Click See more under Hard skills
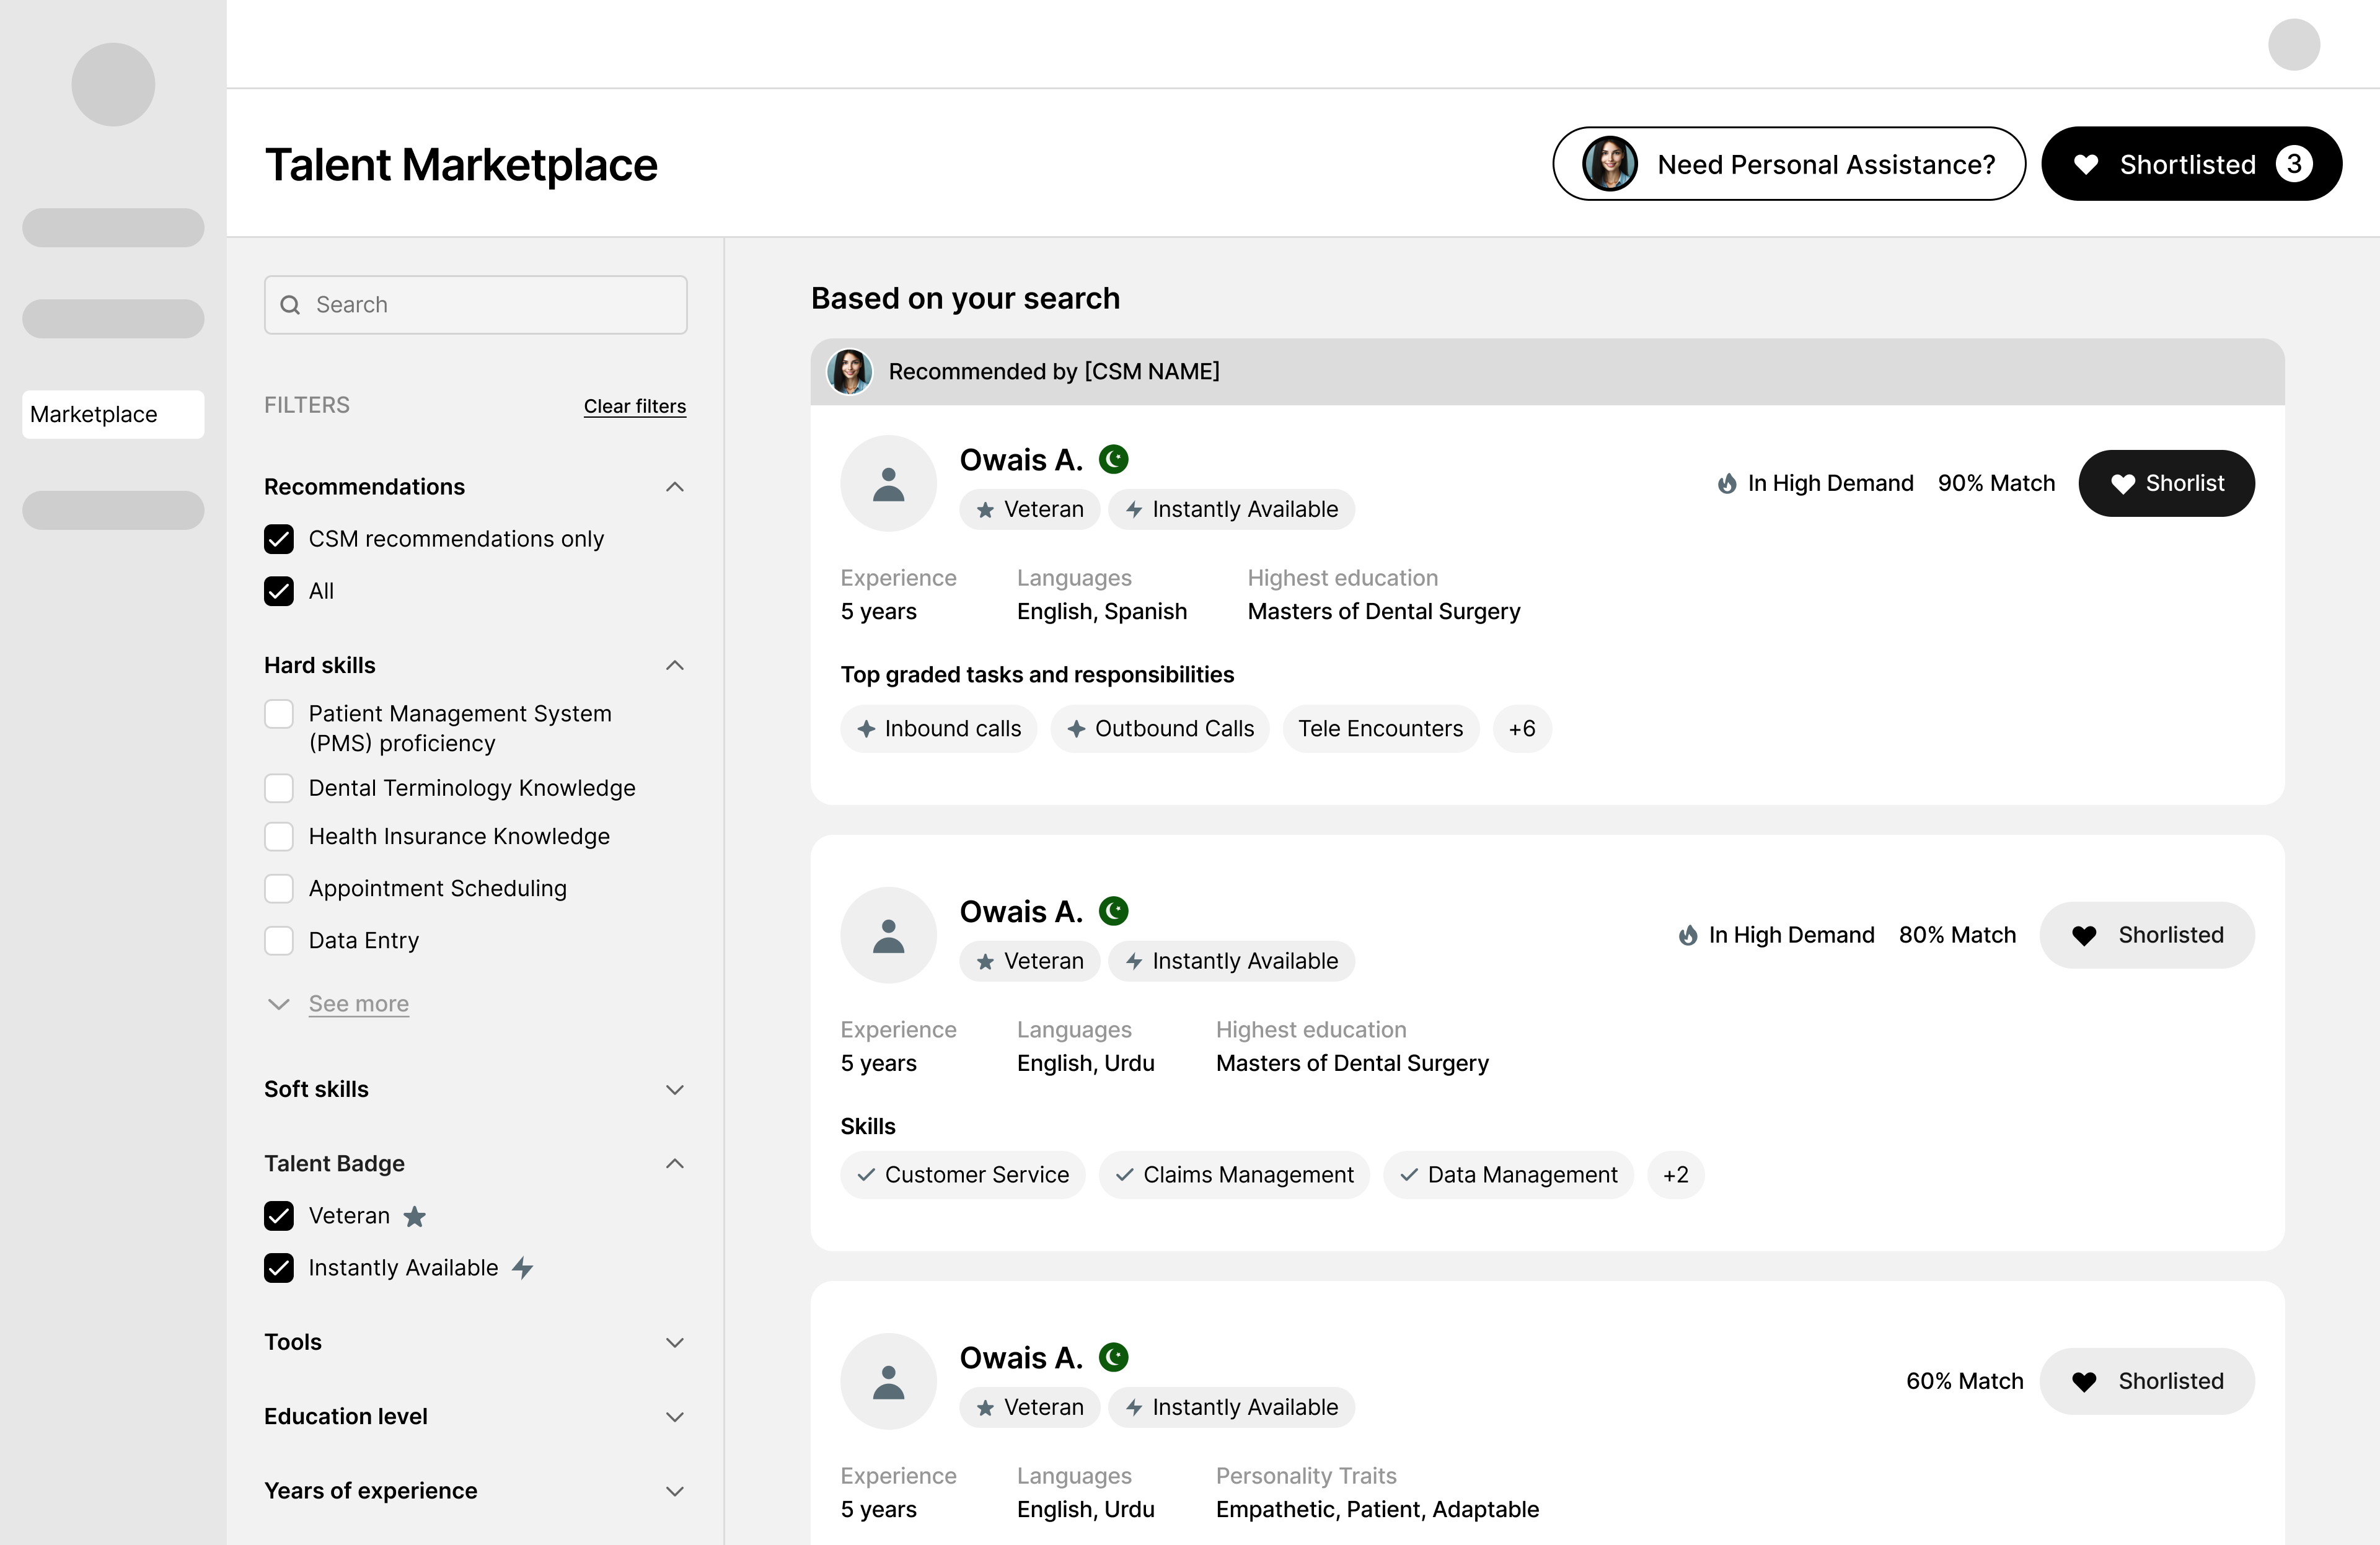2380x1545 pixels. [x=358, y=1004]
